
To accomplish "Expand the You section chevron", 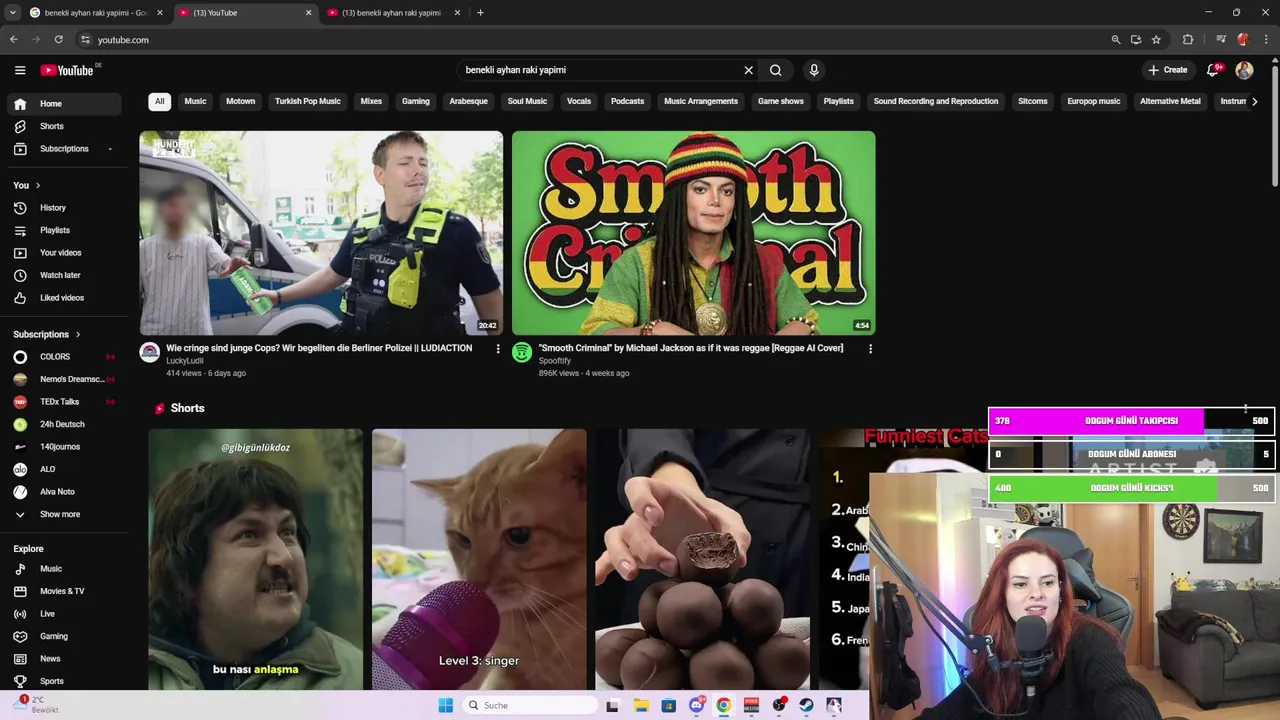I will (x=38, y=185).
